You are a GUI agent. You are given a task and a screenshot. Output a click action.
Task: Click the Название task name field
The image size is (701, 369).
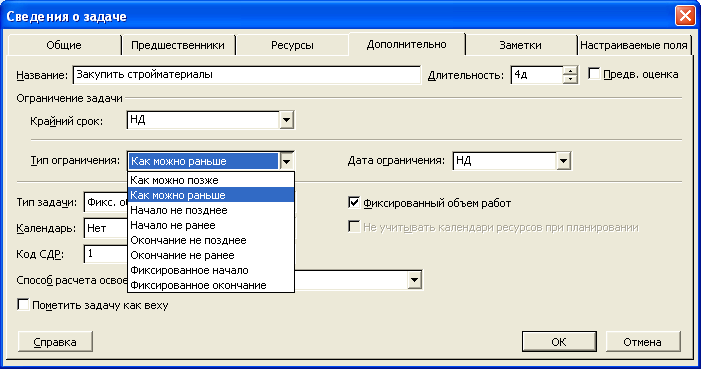click(x=246, y=75)
